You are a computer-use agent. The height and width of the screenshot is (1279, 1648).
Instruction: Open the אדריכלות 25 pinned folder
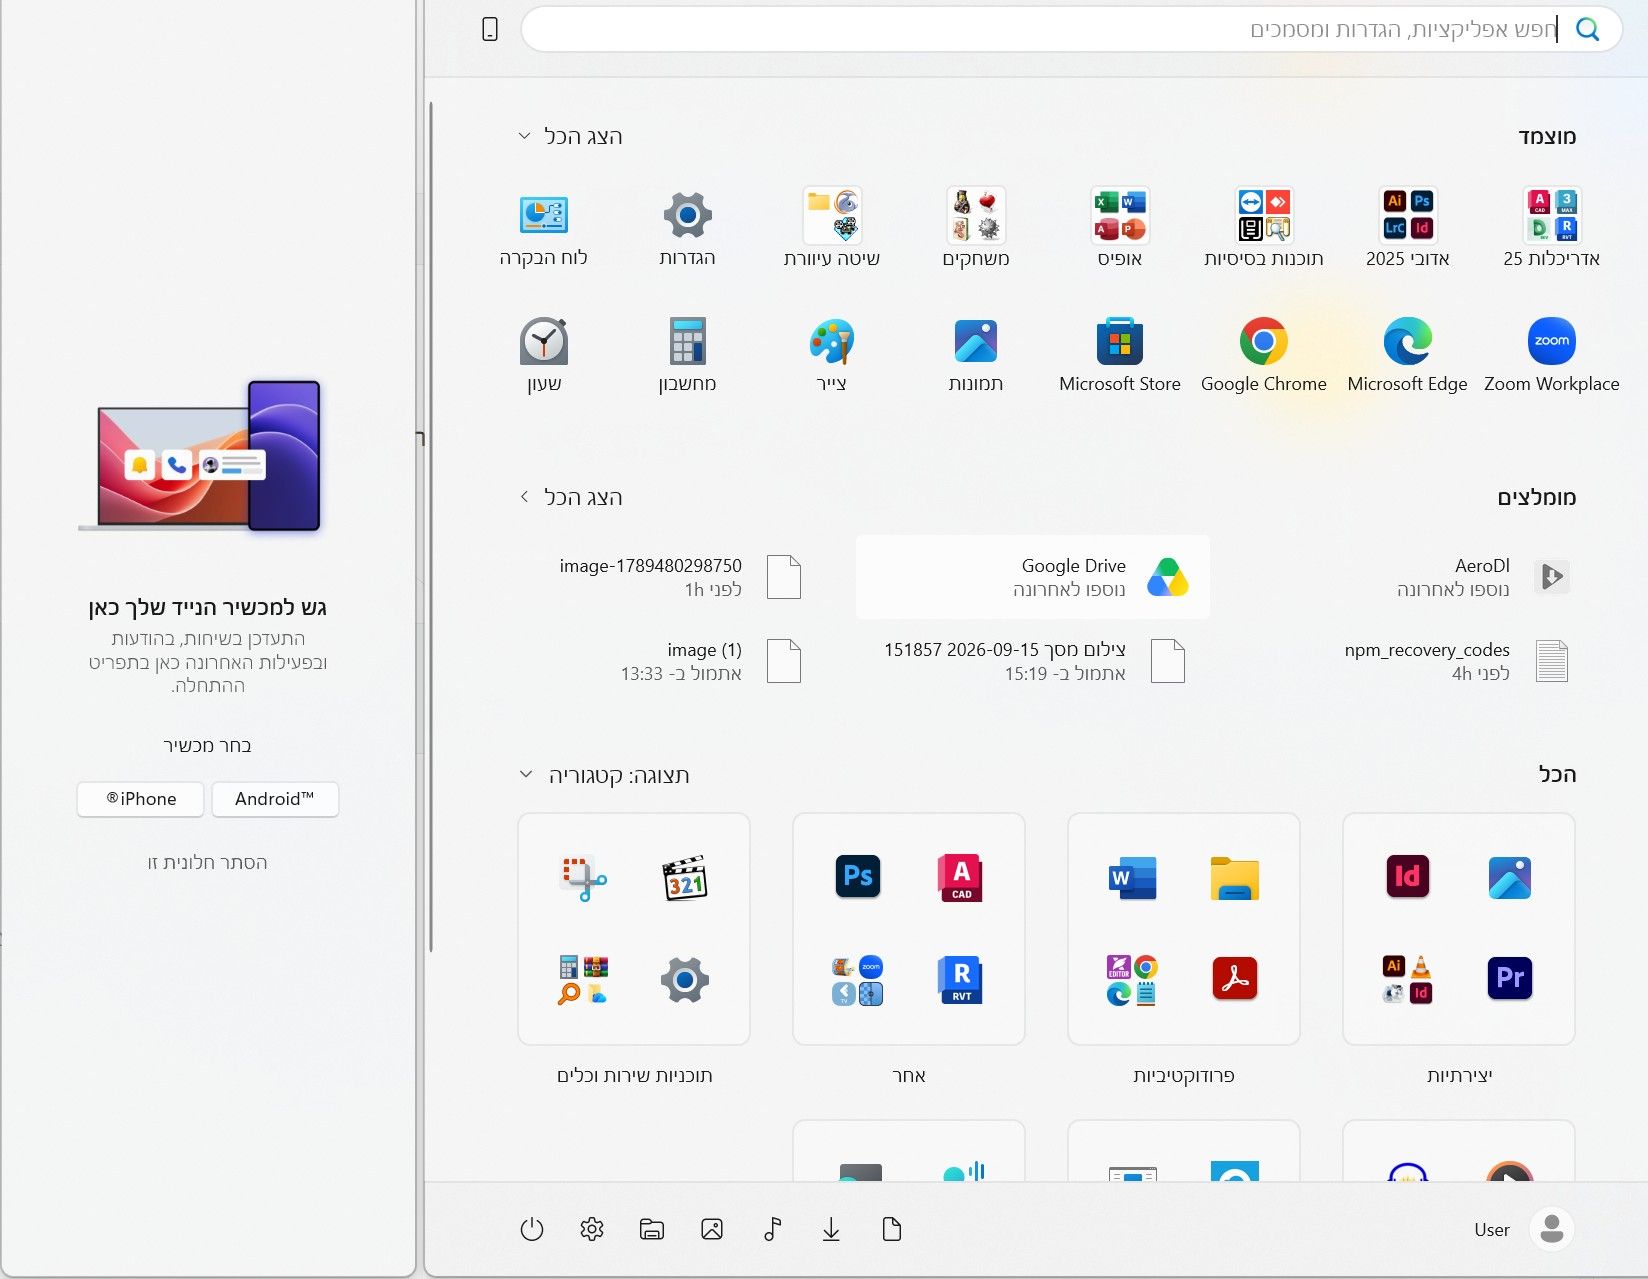pyautogui.click(x=1551, y=229)
